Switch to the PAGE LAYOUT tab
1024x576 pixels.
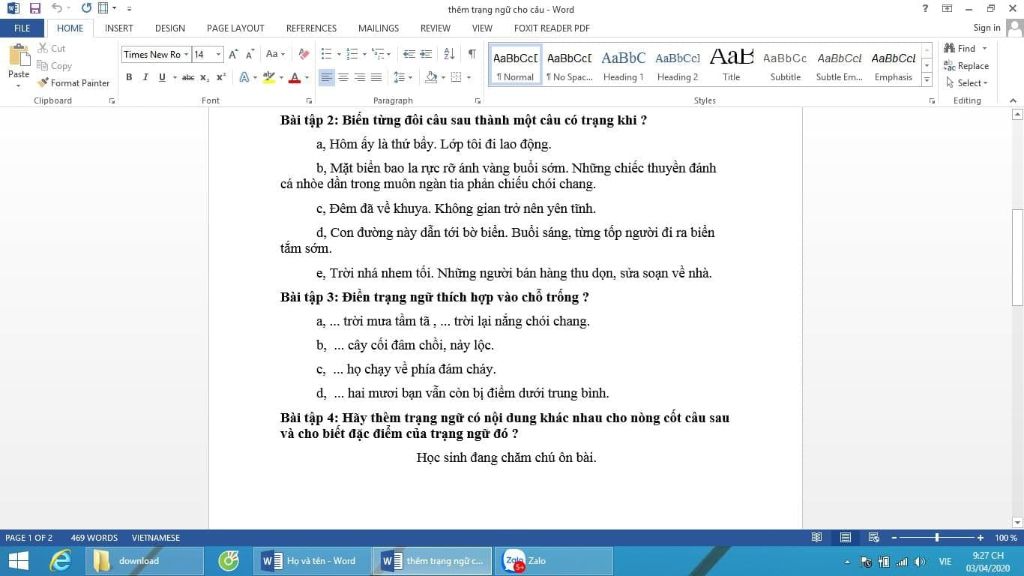pos(235,28)
